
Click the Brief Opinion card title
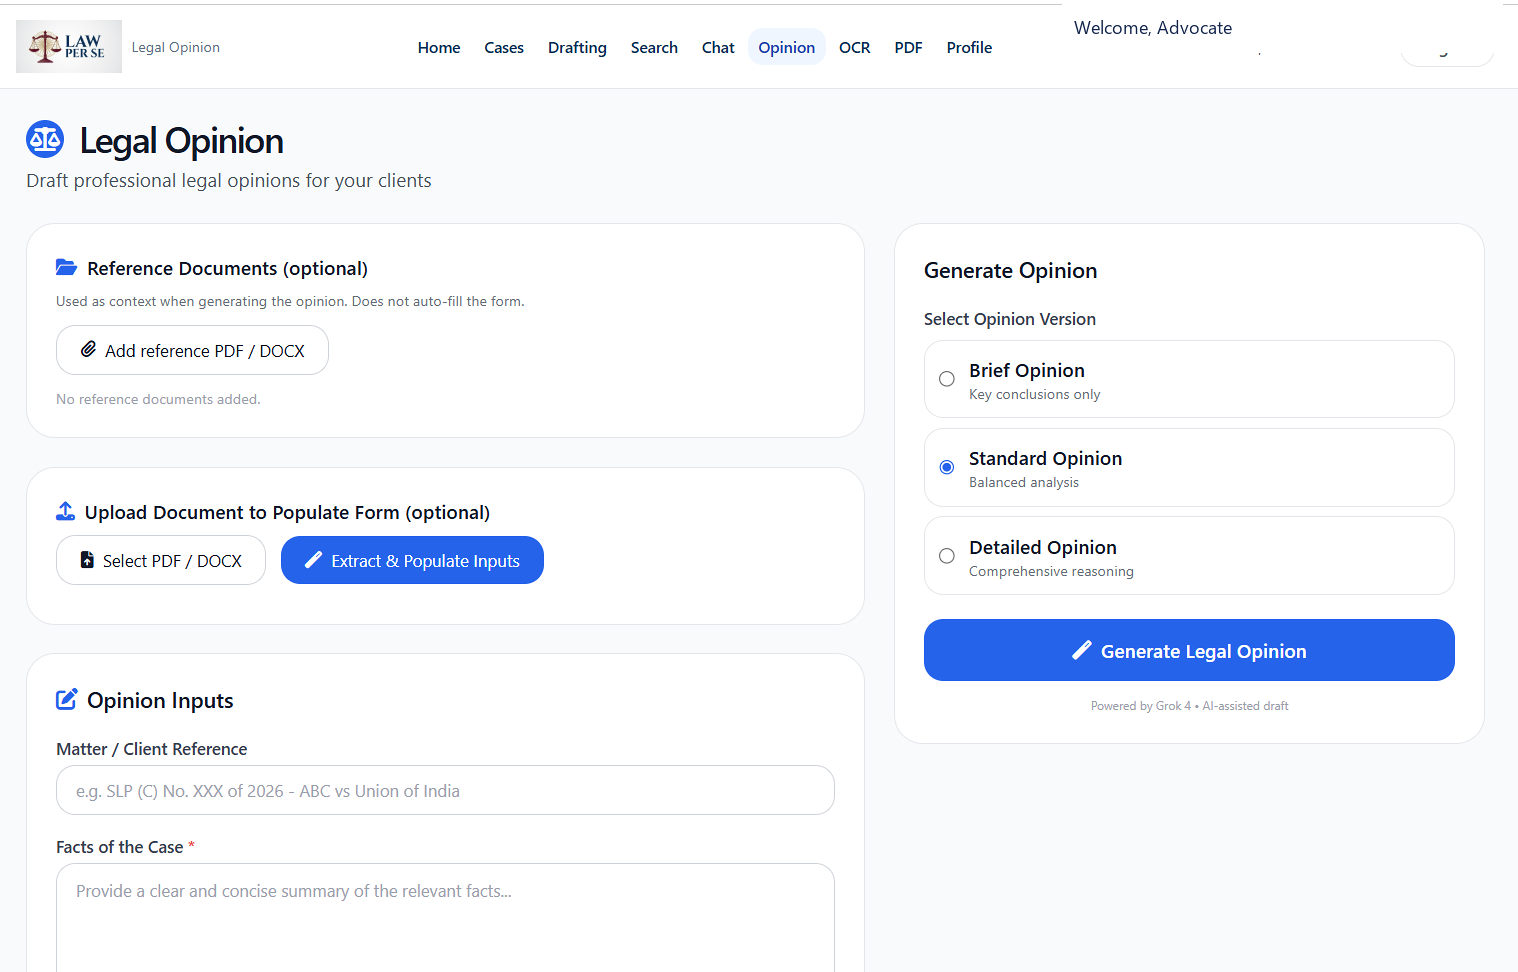1027,370
